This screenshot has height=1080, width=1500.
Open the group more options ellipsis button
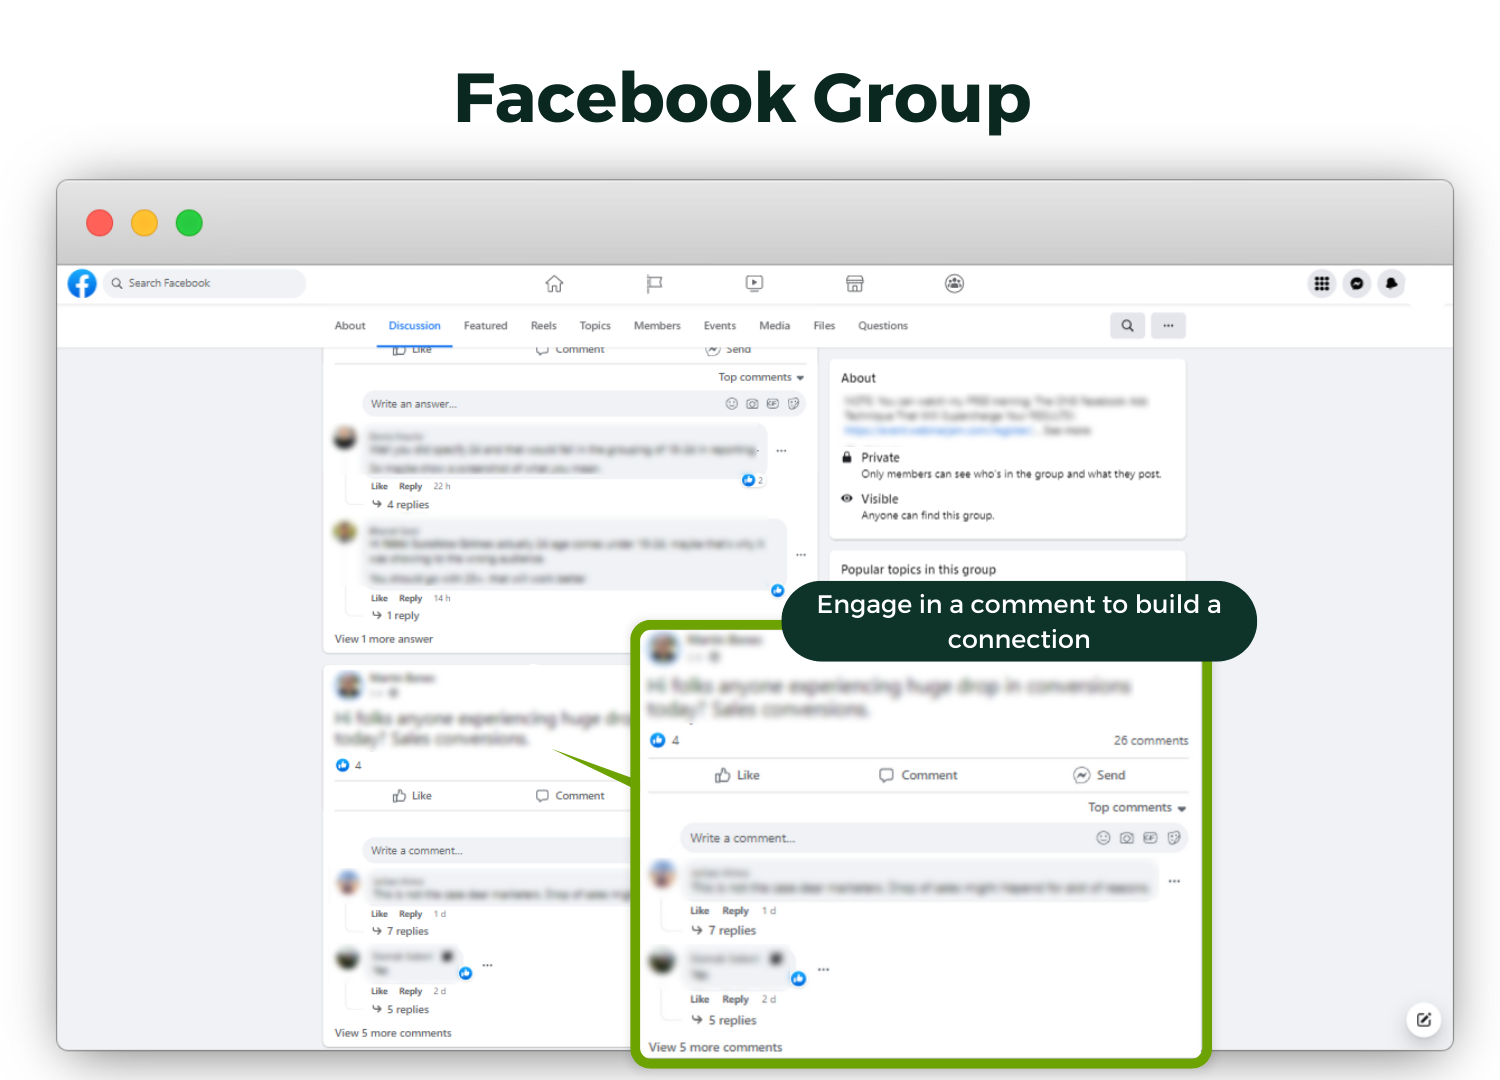tap(1168, 326)
